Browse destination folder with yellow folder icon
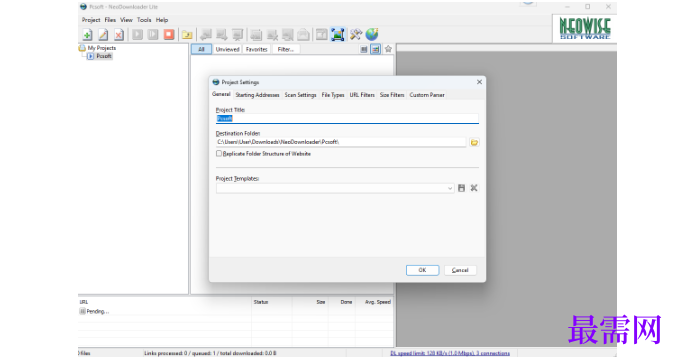The height and width of the screenshot is (361, 680). 474,142
